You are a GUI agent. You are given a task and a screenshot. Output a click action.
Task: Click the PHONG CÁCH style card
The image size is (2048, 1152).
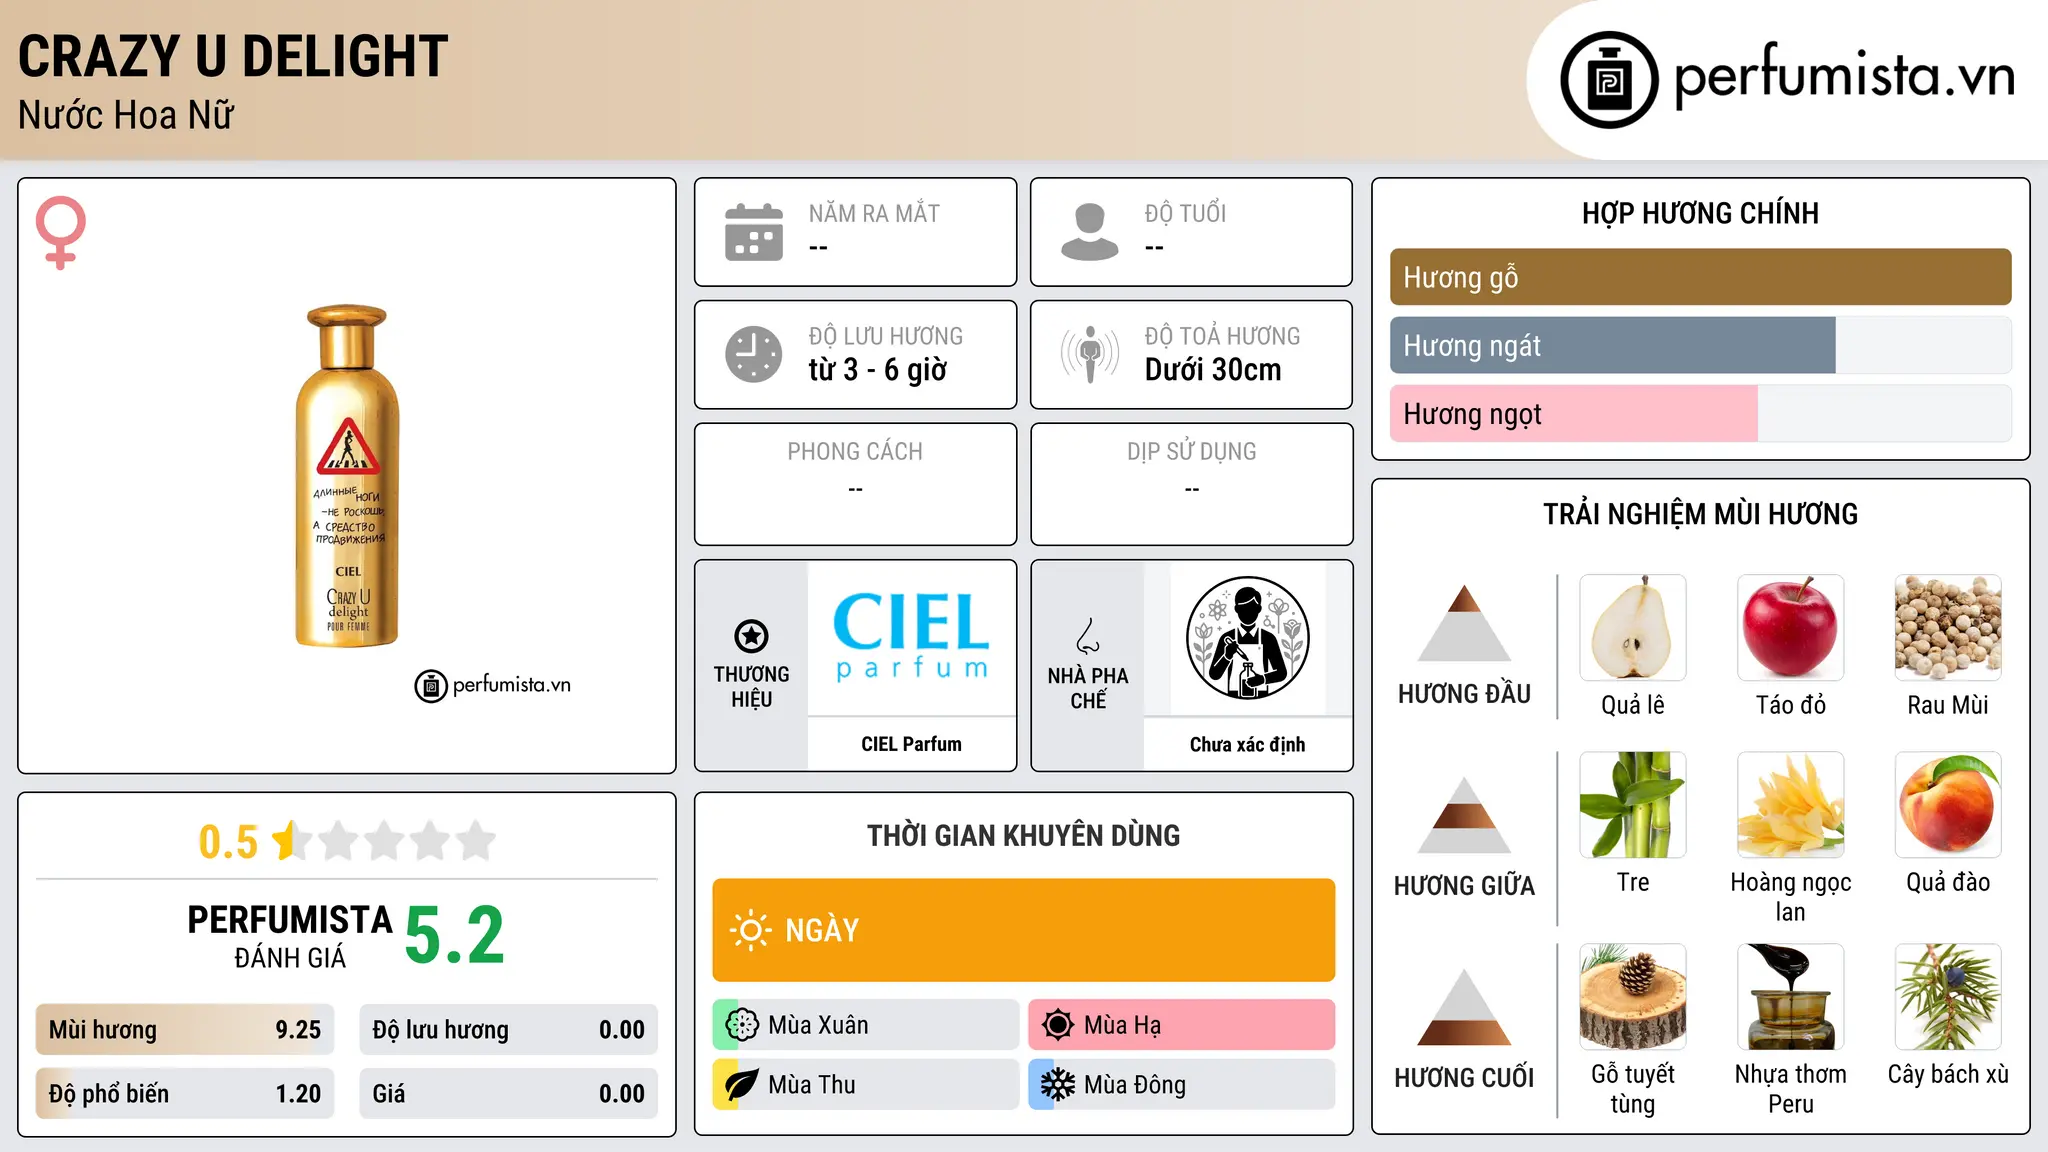point(855,484)
